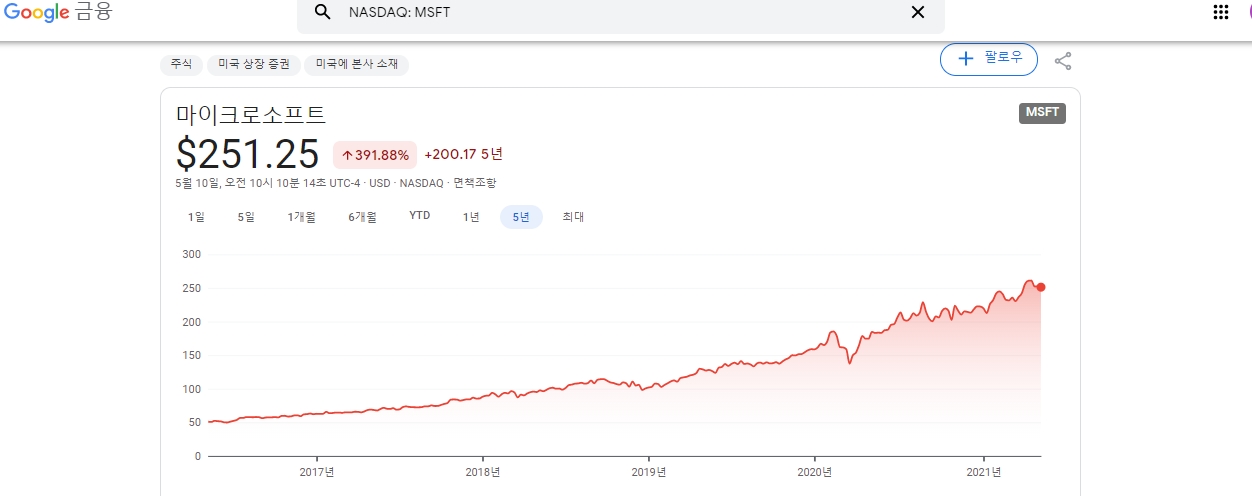Click the 300 y-axis label

click(191, 255)
